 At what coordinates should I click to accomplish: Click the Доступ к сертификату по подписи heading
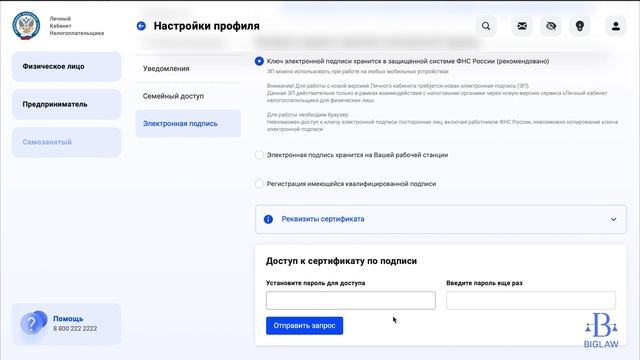tap(341, 261)
